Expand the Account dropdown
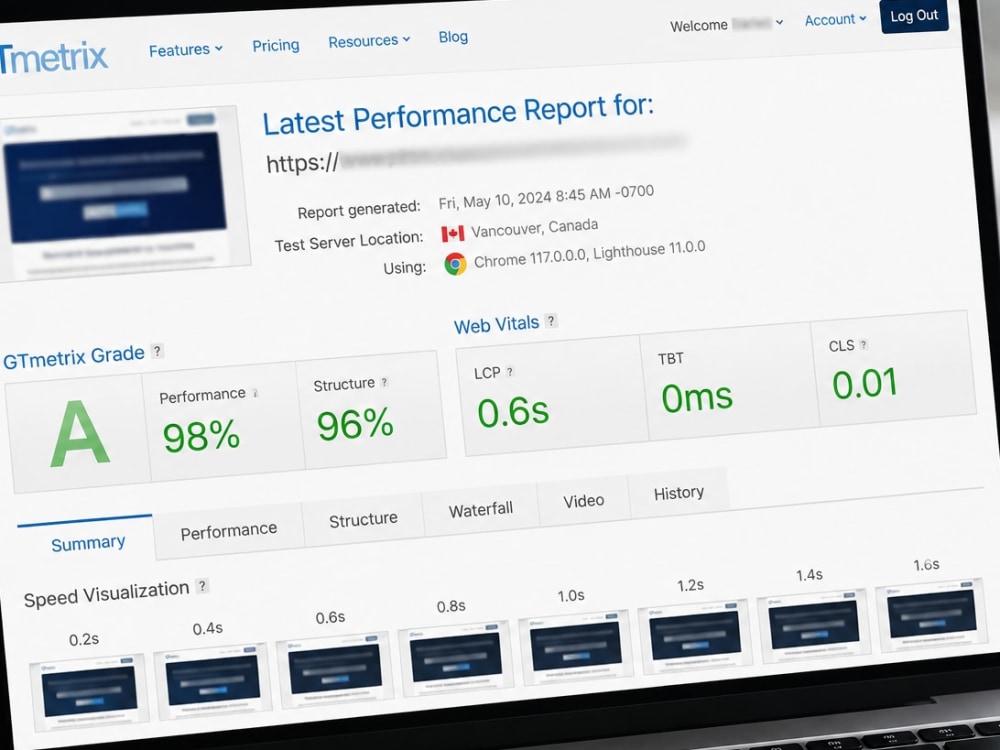The image size is (1000, 750). tap(835, 20)
